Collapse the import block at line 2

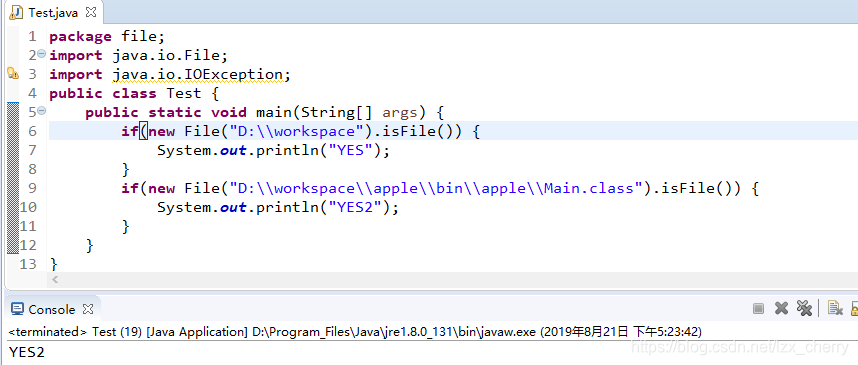(42, 54)
